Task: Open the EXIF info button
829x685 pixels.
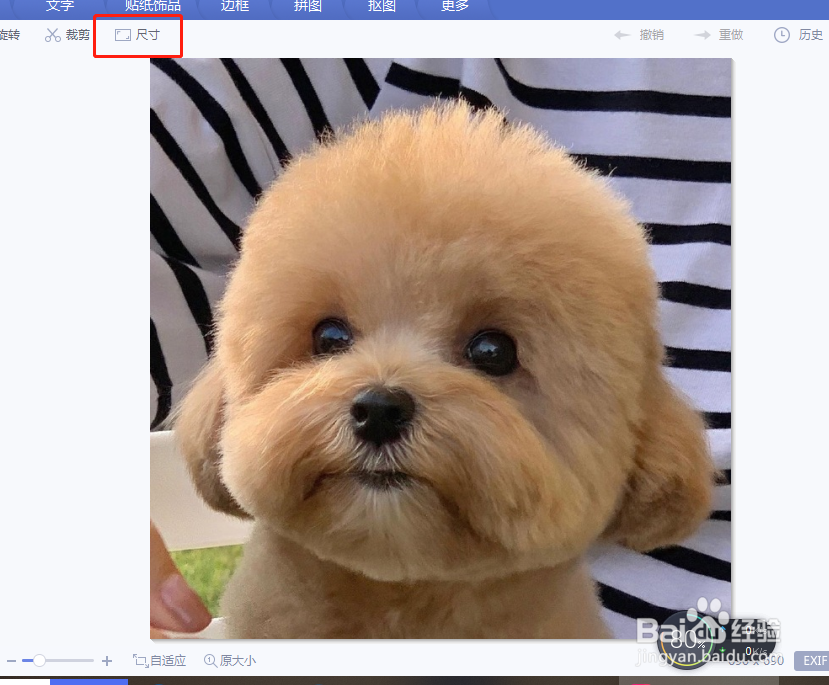Action: click(x=812, y=661)
